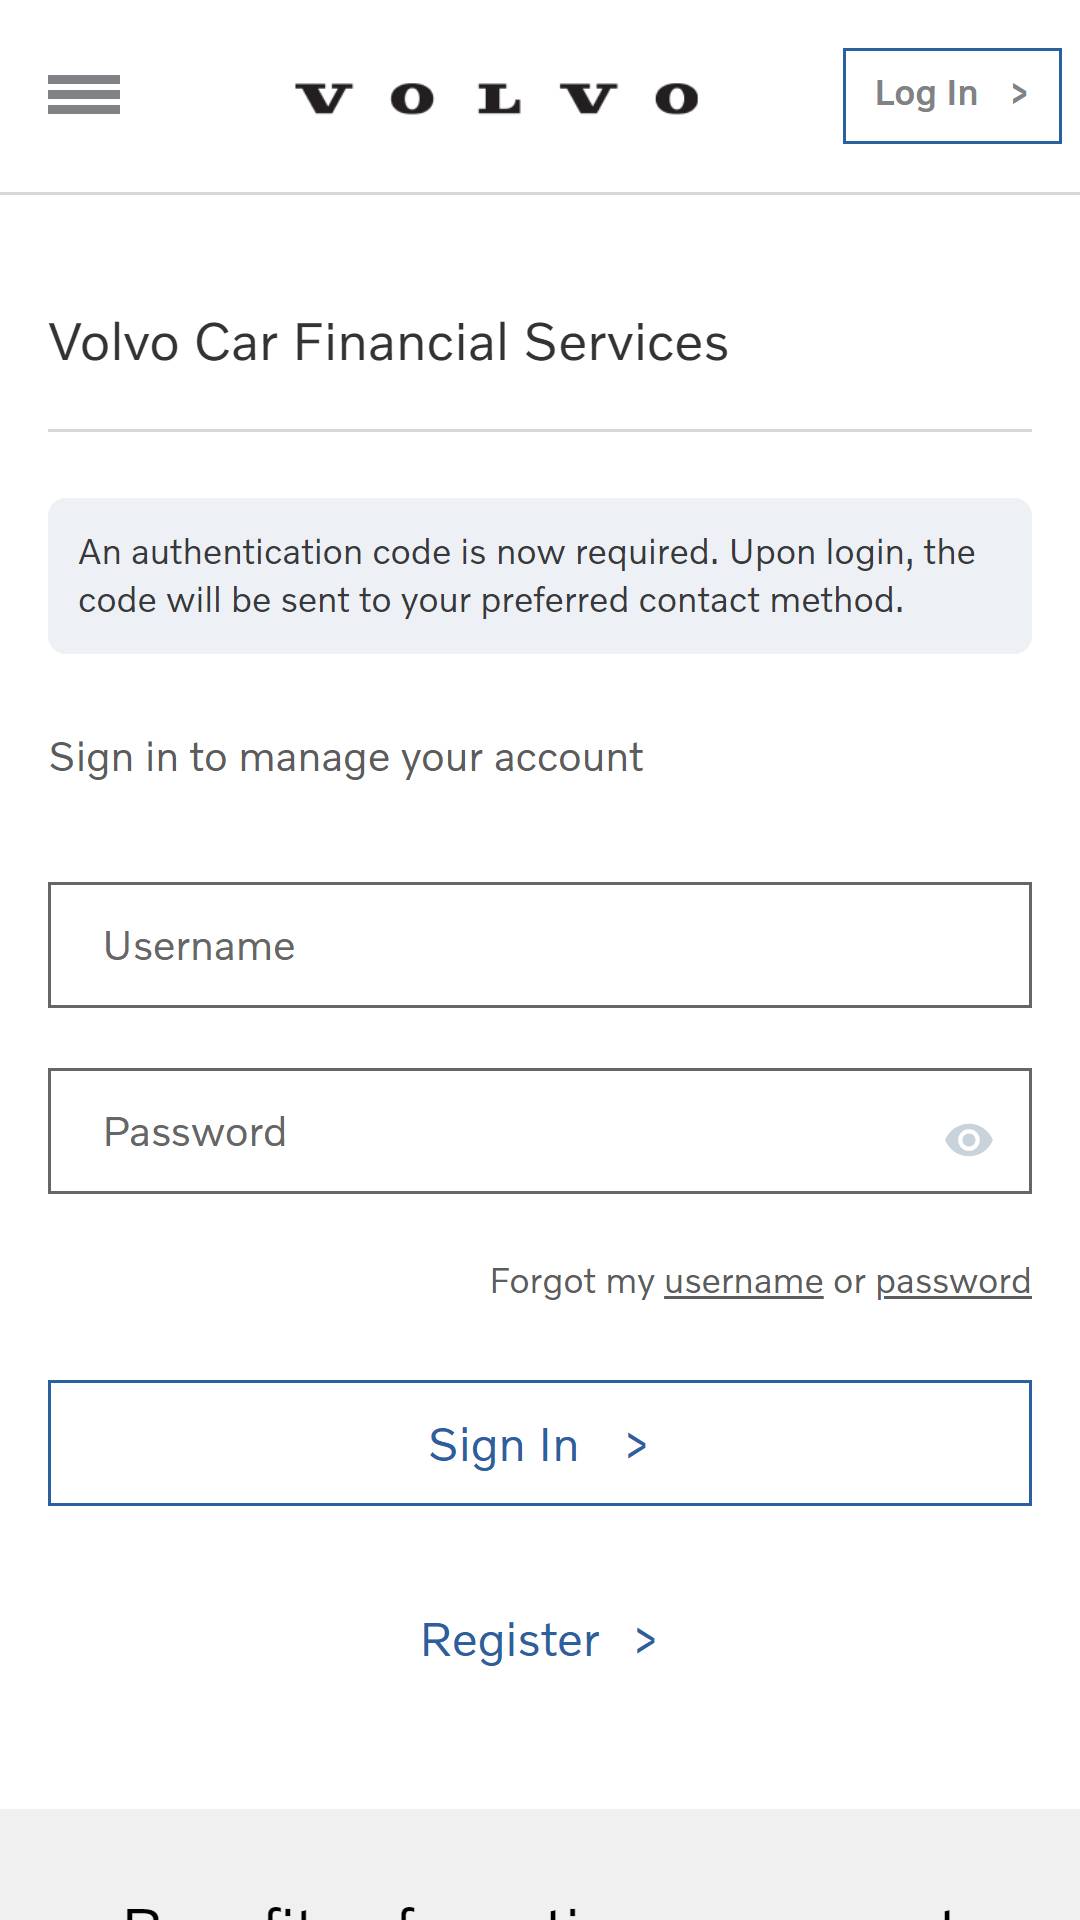Viewport: 1080px width, 1920px height.
Task: Follow the forgot password link
Action: click(953, 1281)
